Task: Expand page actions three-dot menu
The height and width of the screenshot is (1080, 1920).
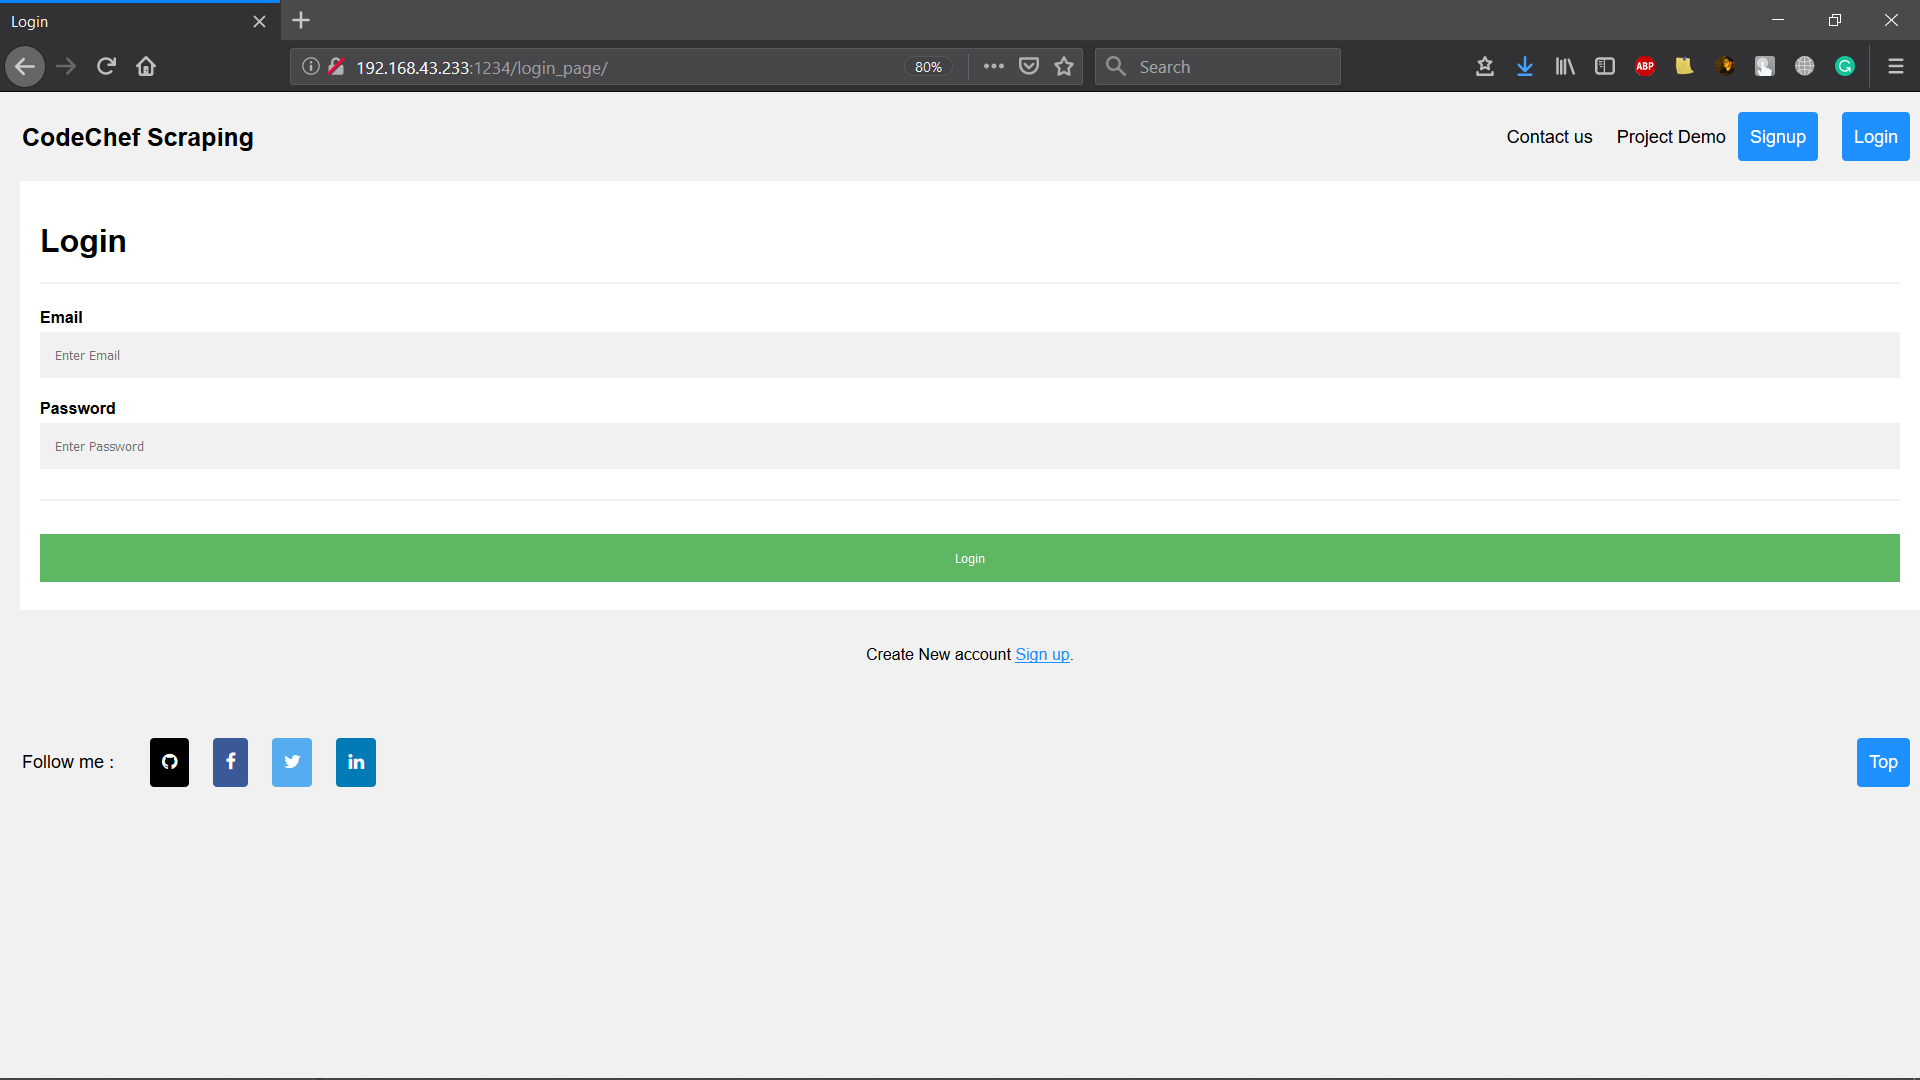Action: click(x=993, y=66)
